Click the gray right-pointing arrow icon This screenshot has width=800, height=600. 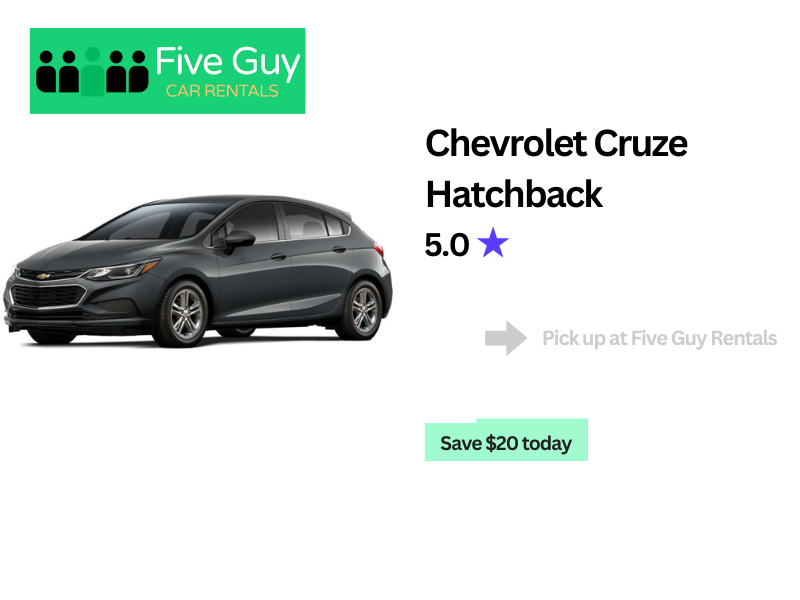(506, 338)
